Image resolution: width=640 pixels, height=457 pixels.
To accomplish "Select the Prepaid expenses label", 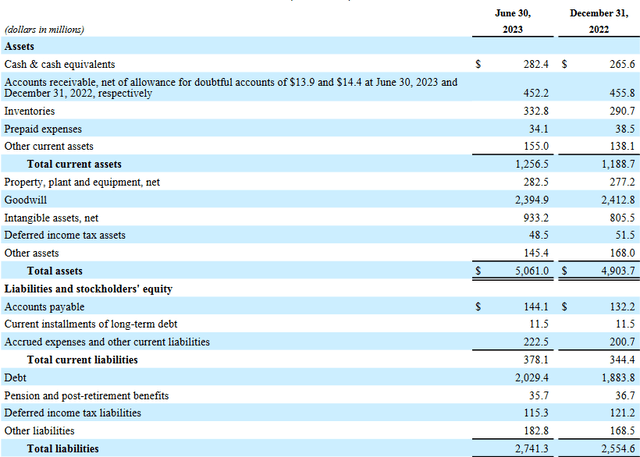I will (x=43, y=129).
